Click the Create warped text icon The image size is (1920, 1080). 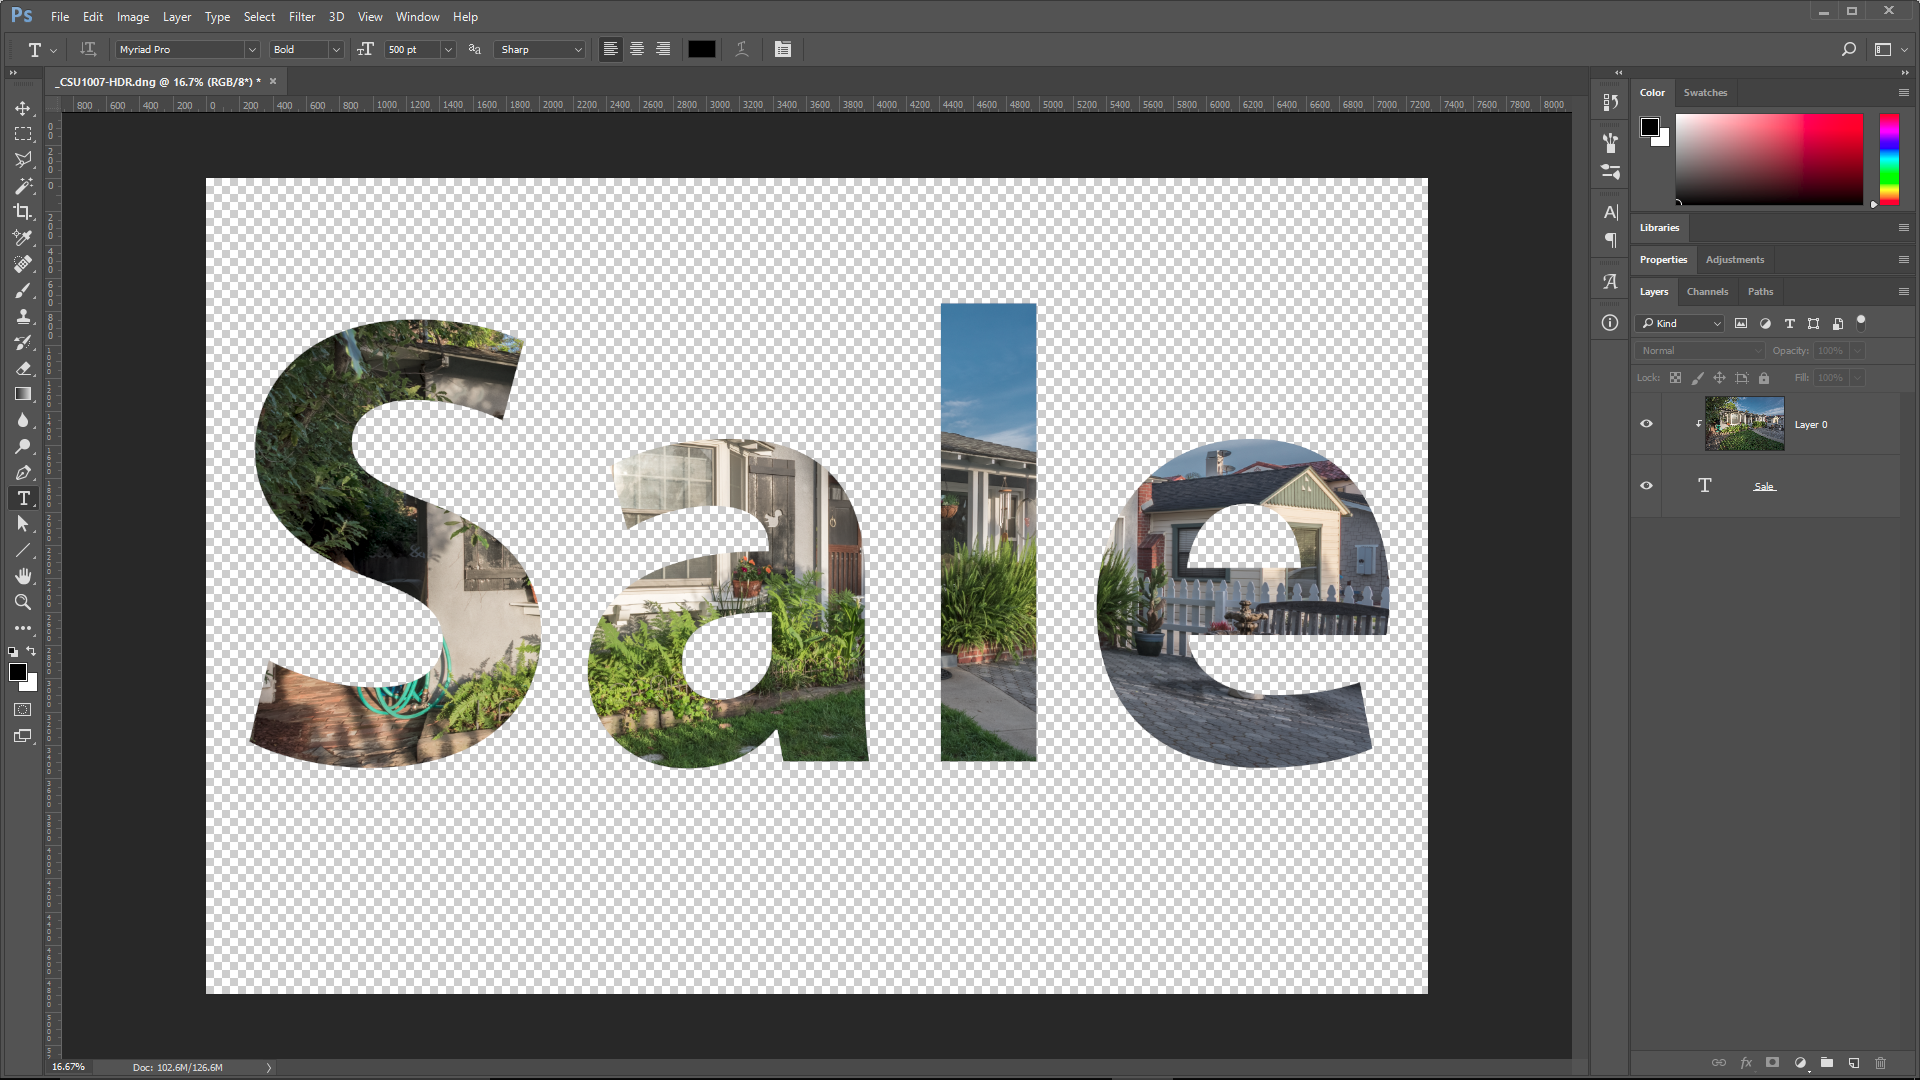point(741,49)
